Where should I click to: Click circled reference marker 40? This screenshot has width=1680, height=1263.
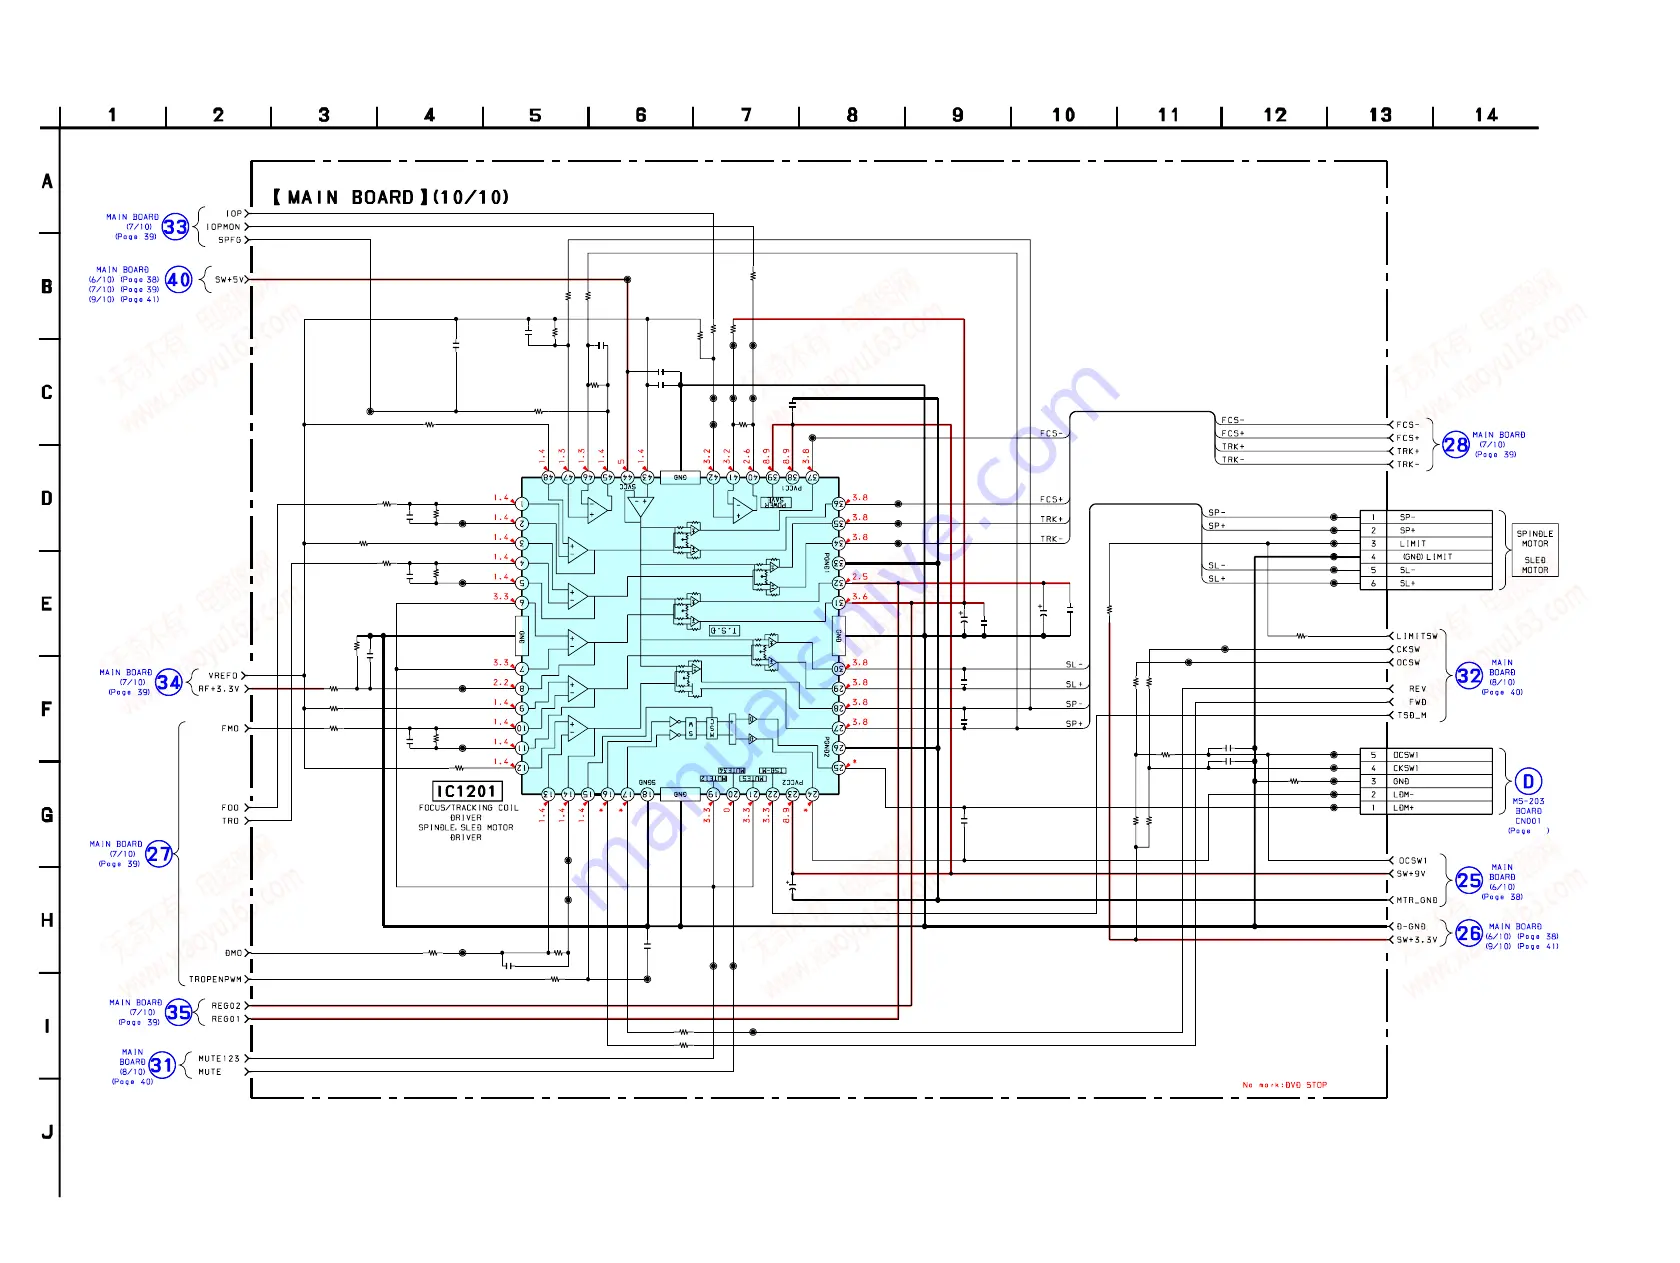tap(179, 280)
